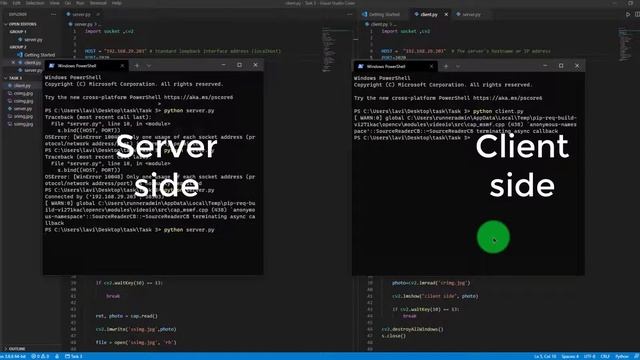
Task: Click the python server.py command at the server prompt
Action: coord(189,230)
